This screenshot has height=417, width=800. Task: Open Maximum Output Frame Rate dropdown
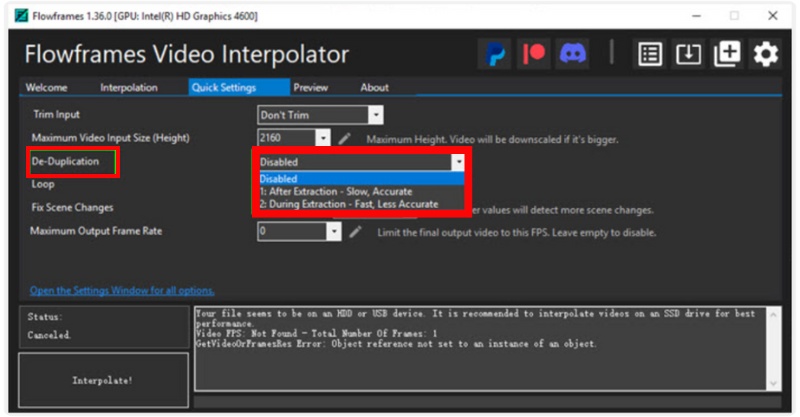pos(334,232)
